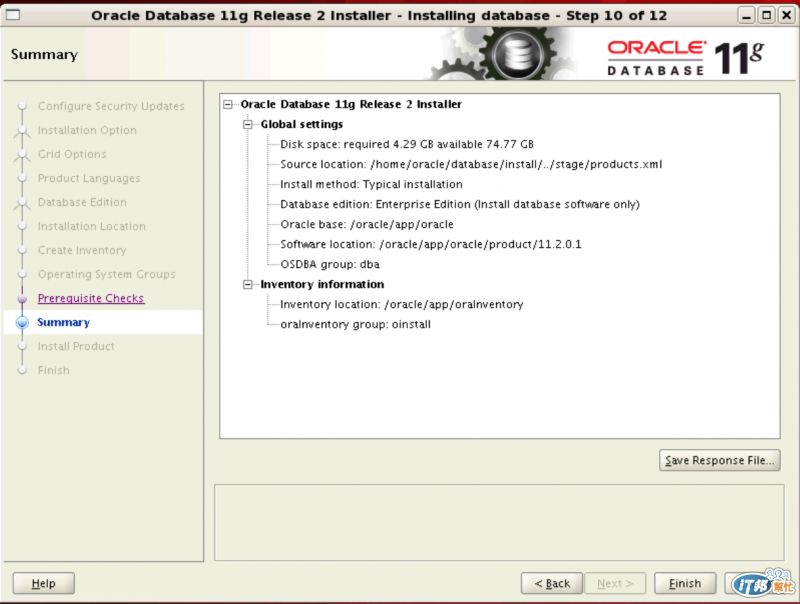Click the Inventory location row
Image resolution: width=800 pixels, height=604 pixels.
(402, 305)
